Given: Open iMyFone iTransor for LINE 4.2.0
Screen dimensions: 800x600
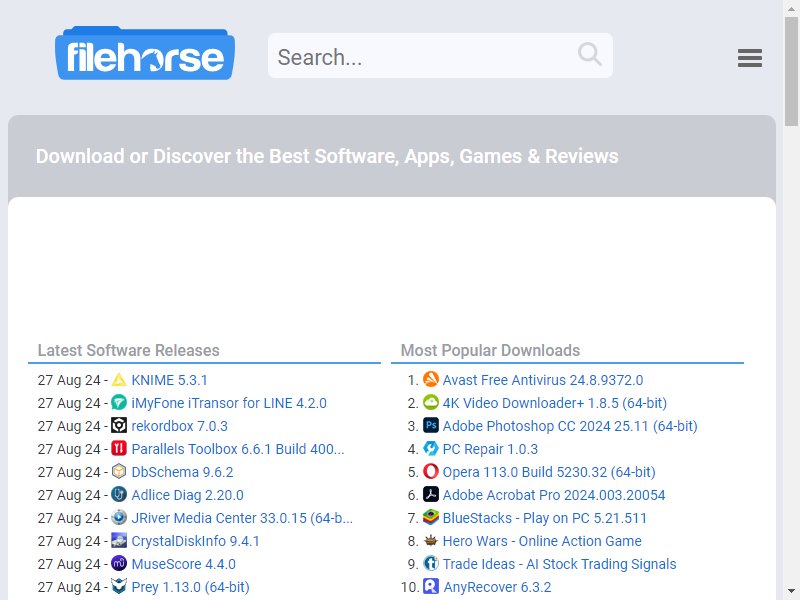Looking at the screenshot, I should point(229,403).
